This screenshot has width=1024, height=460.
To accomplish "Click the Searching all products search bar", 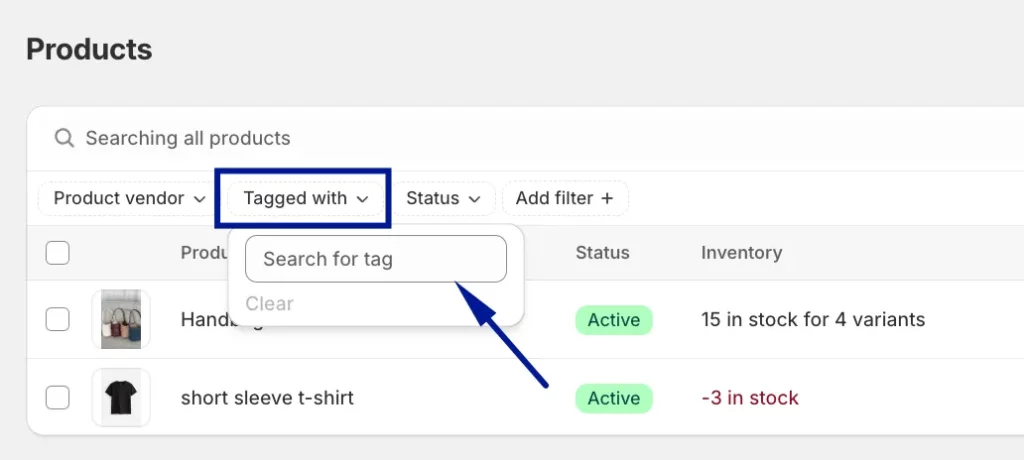I will pos(400,138).
